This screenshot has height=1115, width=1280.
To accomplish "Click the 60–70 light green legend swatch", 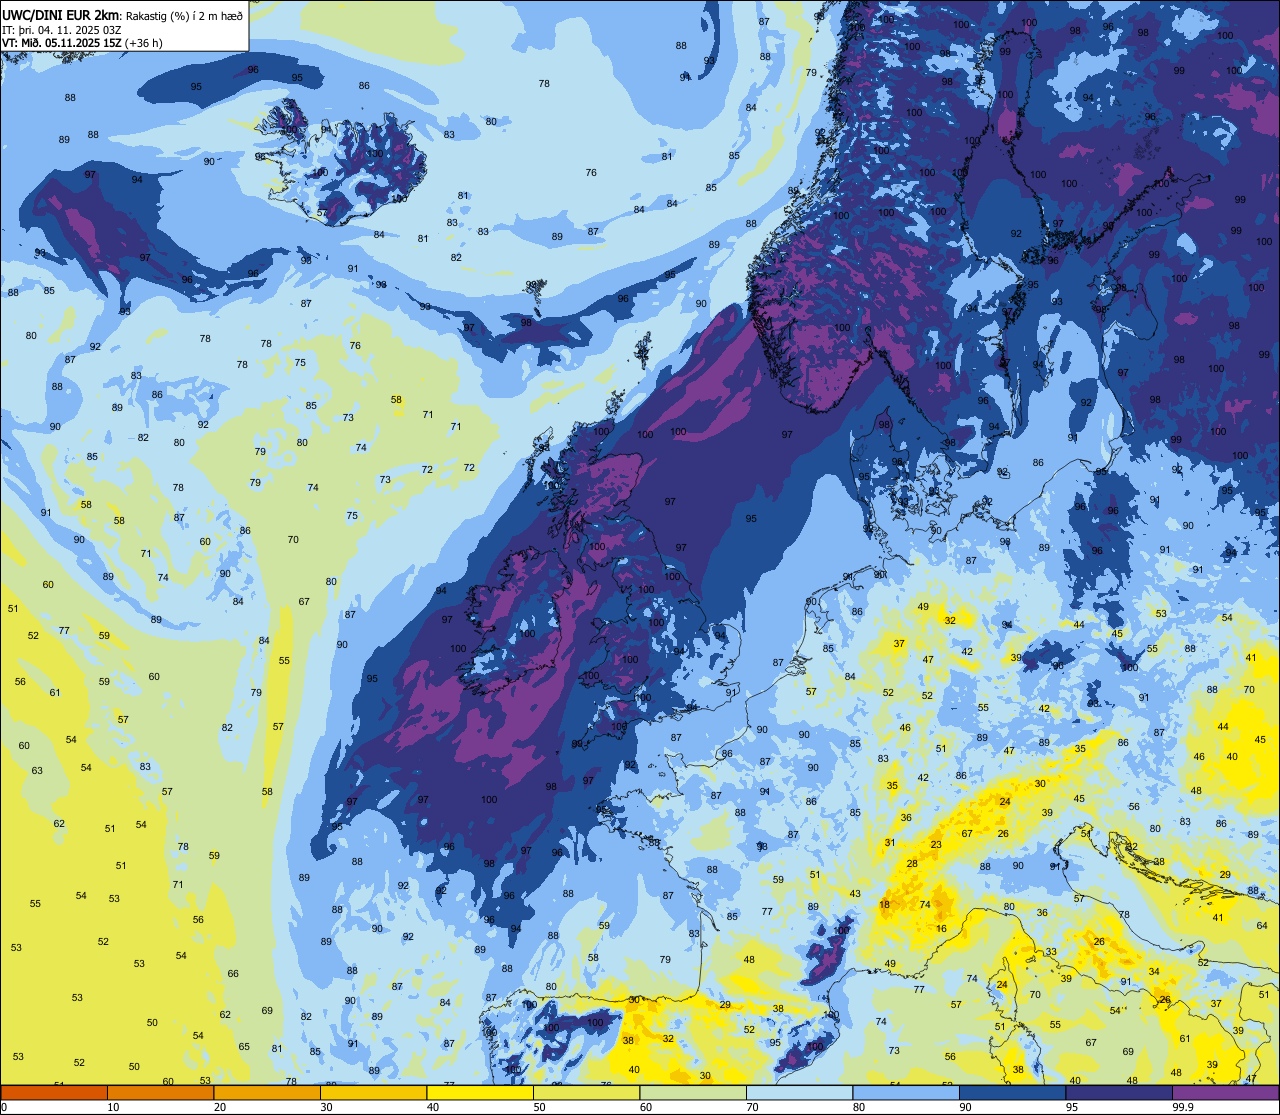I will click(693, 1093).
